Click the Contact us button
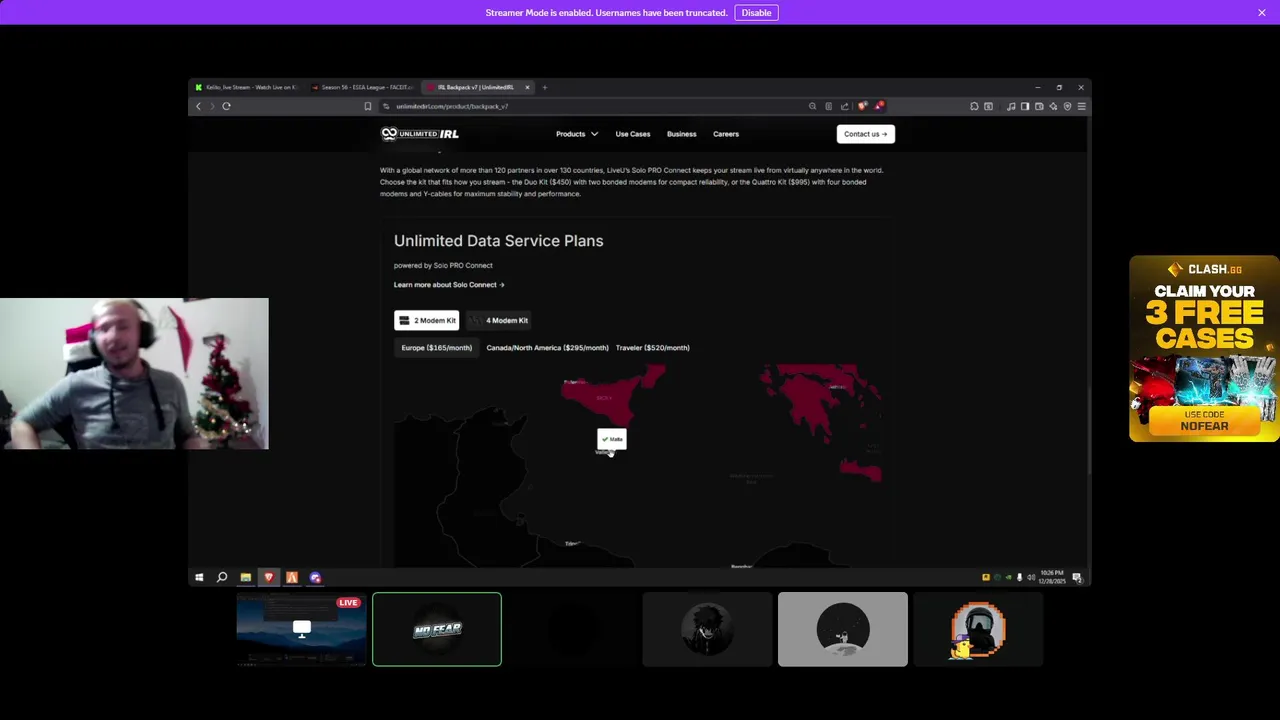The image size is (1280, 720). (x=865, y=134)
